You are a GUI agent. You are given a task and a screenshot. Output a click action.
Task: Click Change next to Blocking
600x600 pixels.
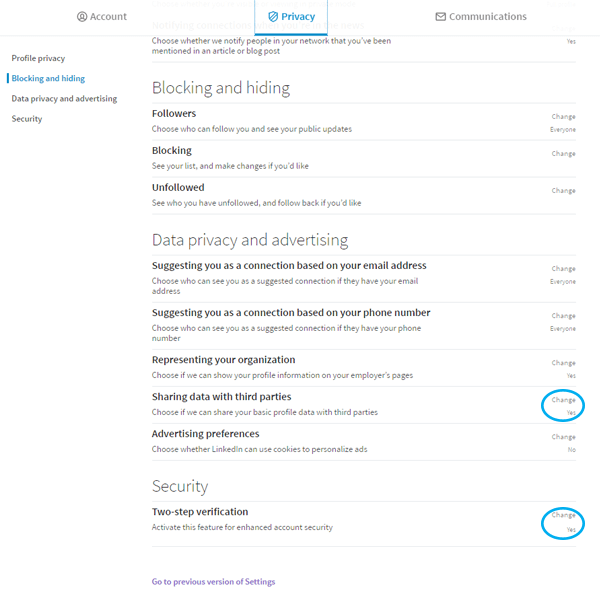coord(563,153)
